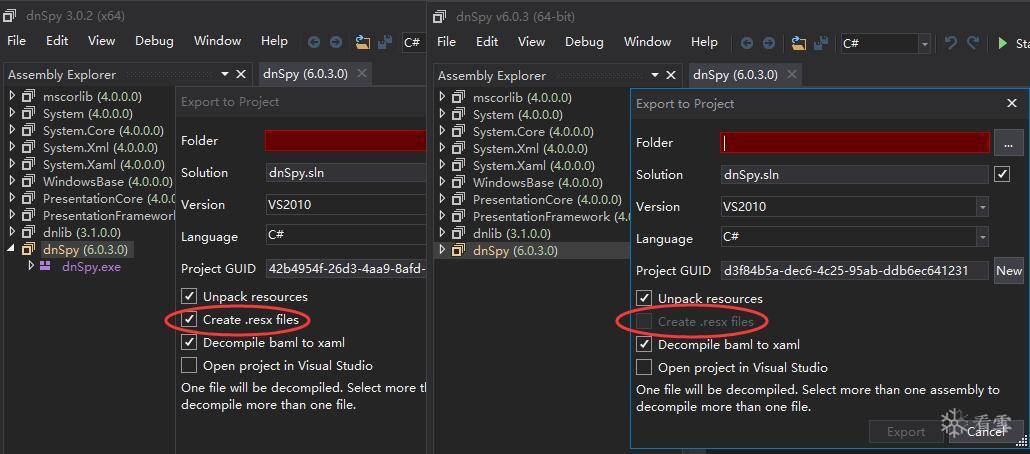Select PresentationFramework in right tree
1030x454 pixels.
coord(550,216)
